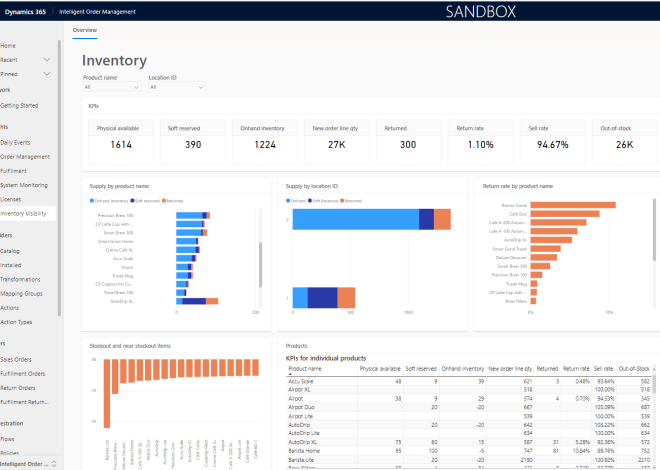Go to Home in sidebar
Viewport: 660px width, 470px height.
(8, 45)
